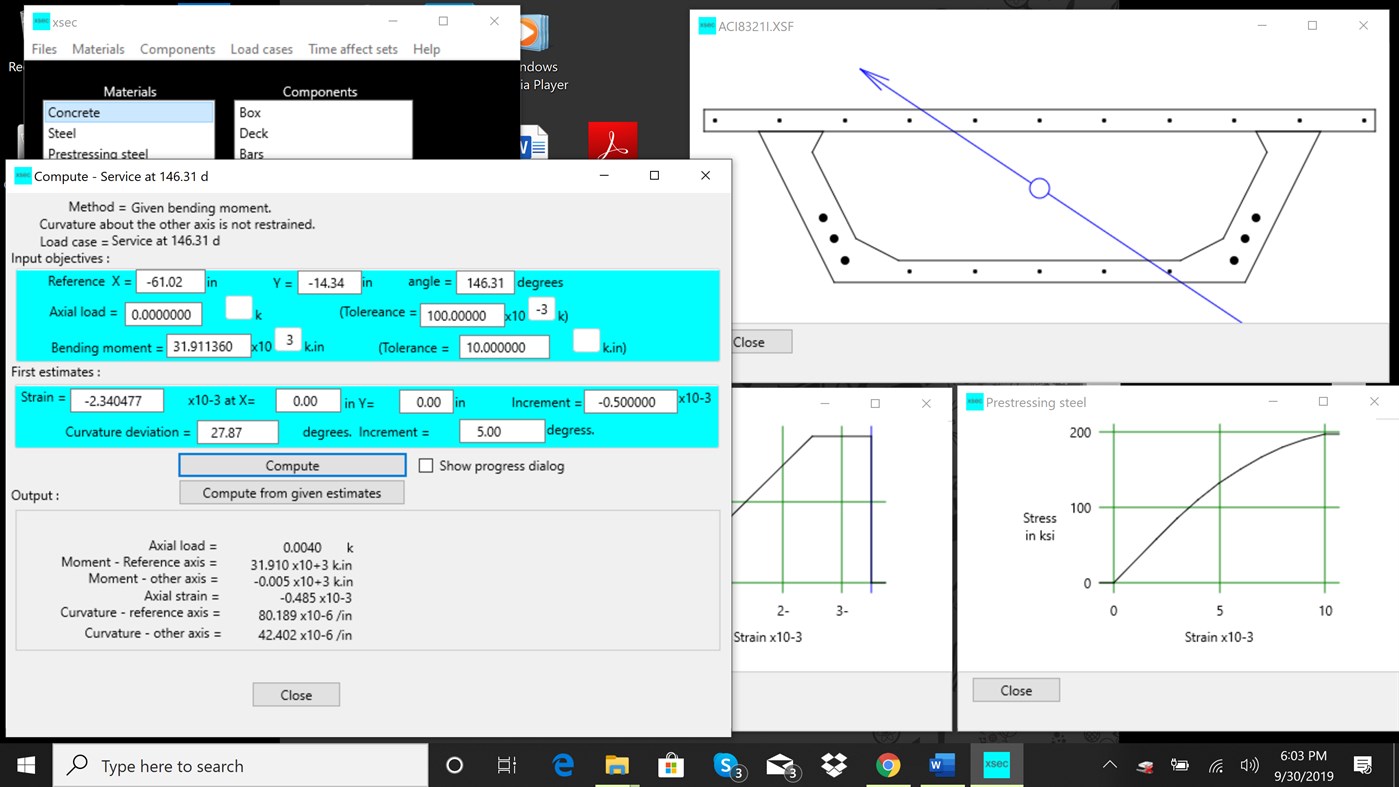The height and width of the screenshot is (787, 1399).
Task: Open the Help menu in xsec
Action: 426,48
